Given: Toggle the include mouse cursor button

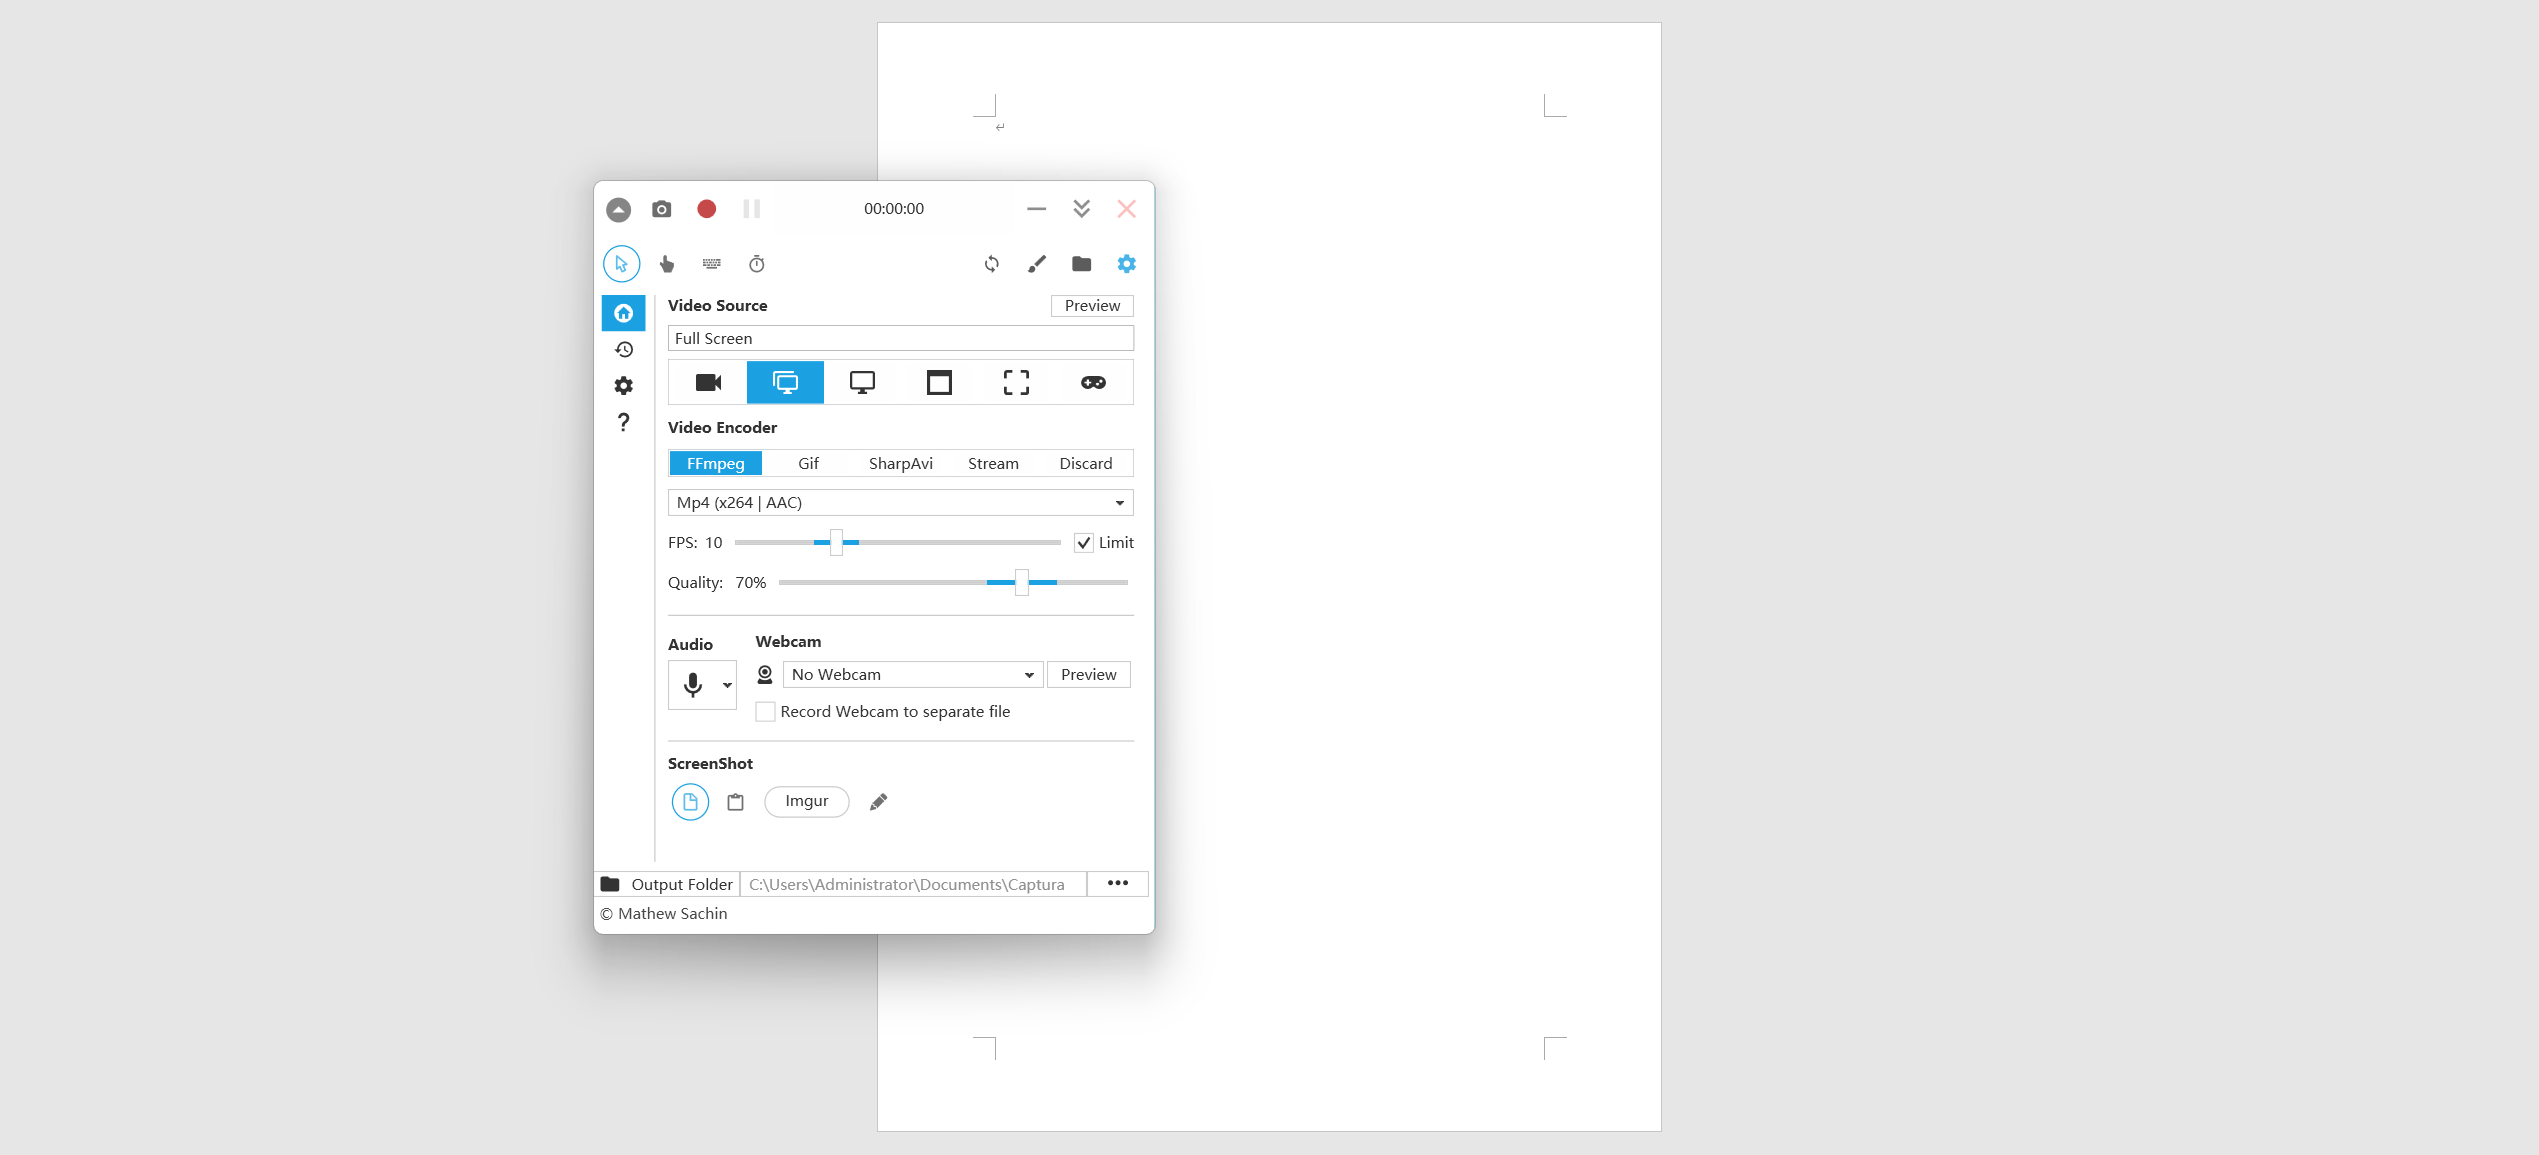Looking at the screenshot, I should tap(621, 264).
